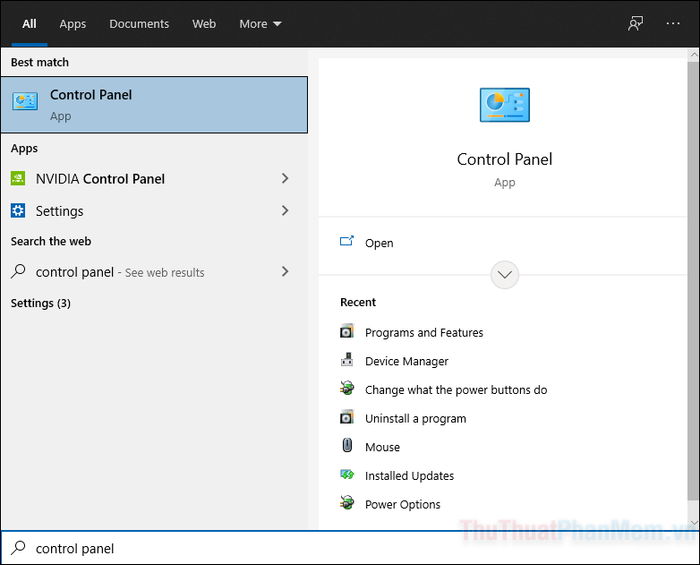This screenshot has height=565, width=700.
Task: Click the Programs and Features icon
Action: click(x=347, y=332)
